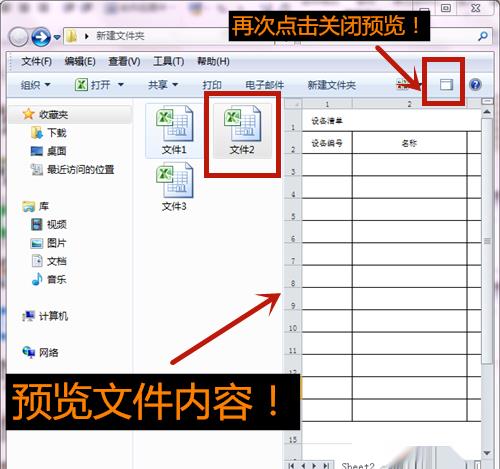Select 库 in navigation pane
Image resolution: width=500 pixels, height=469 pixels.
pos(36,206)
